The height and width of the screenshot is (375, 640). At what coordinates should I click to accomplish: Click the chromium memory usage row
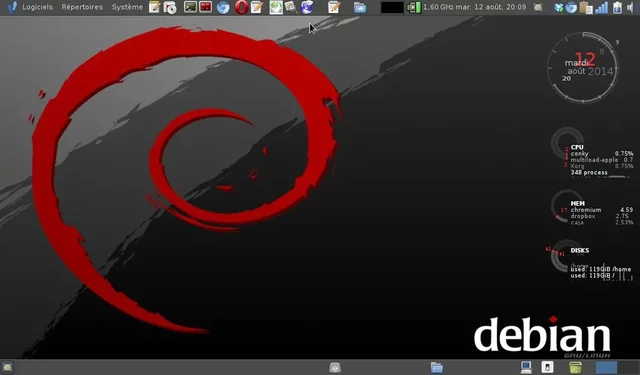click(x=602, y=210)
